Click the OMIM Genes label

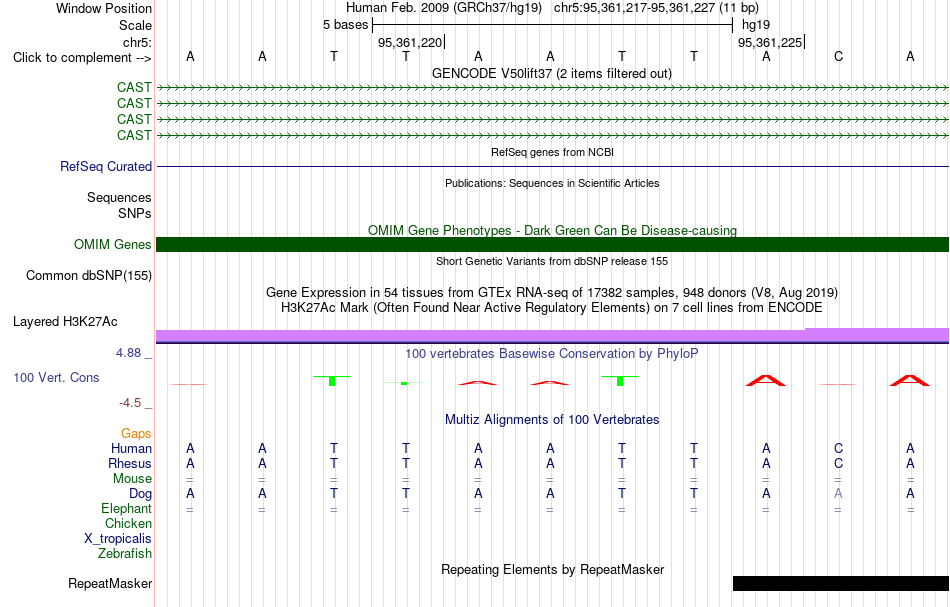(x=112, y=244)
